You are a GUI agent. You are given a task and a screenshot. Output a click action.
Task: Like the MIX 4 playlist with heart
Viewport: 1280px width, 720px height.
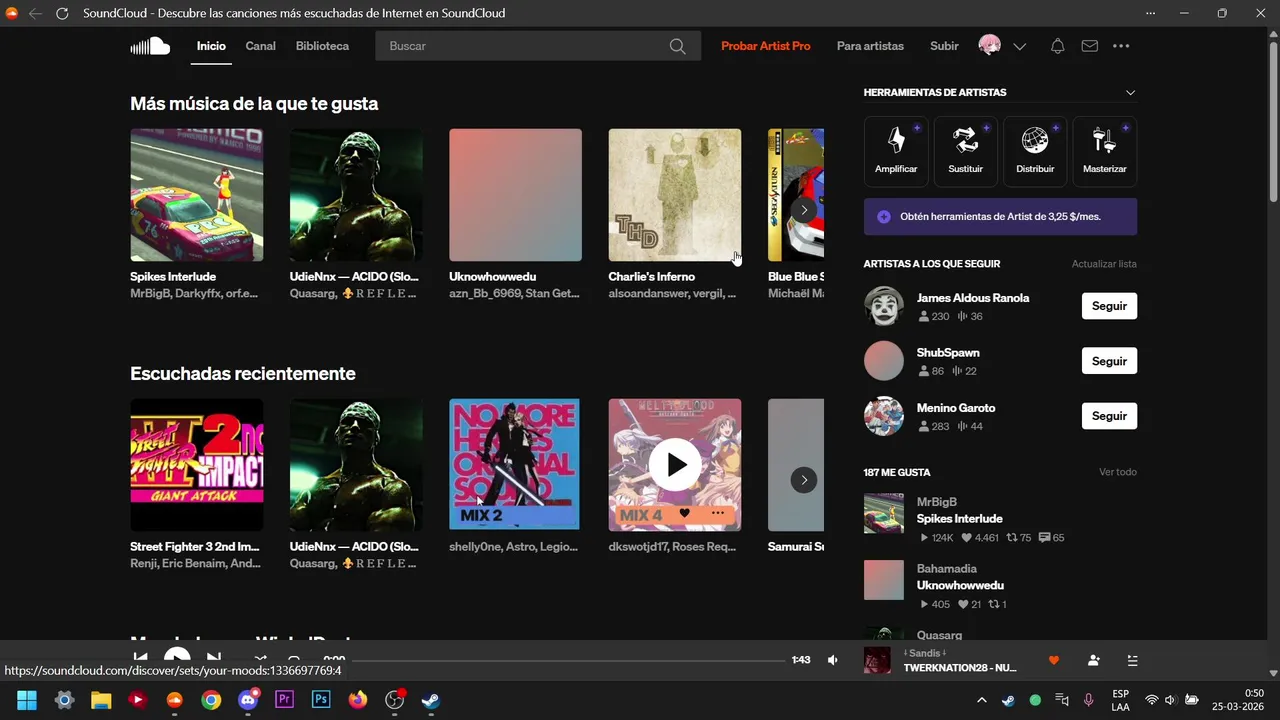coord(684,514)
